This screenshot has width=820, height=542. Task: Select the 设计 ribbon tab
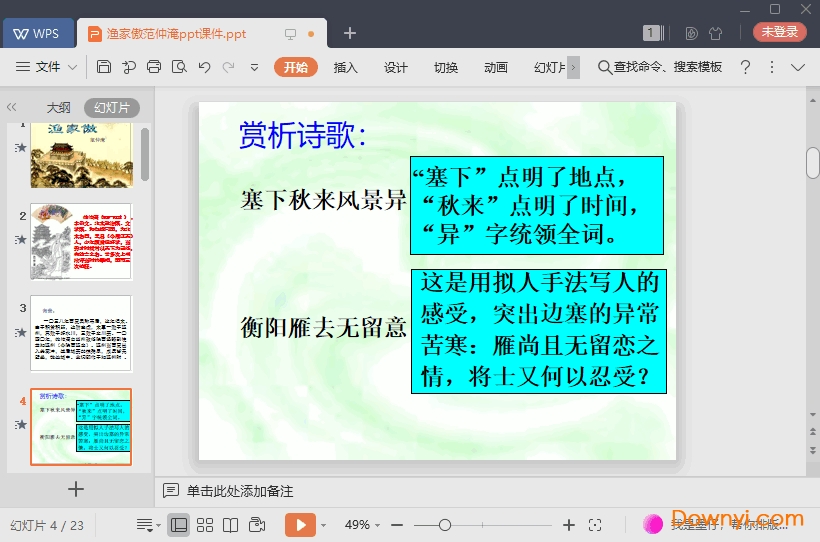[395, 67]
